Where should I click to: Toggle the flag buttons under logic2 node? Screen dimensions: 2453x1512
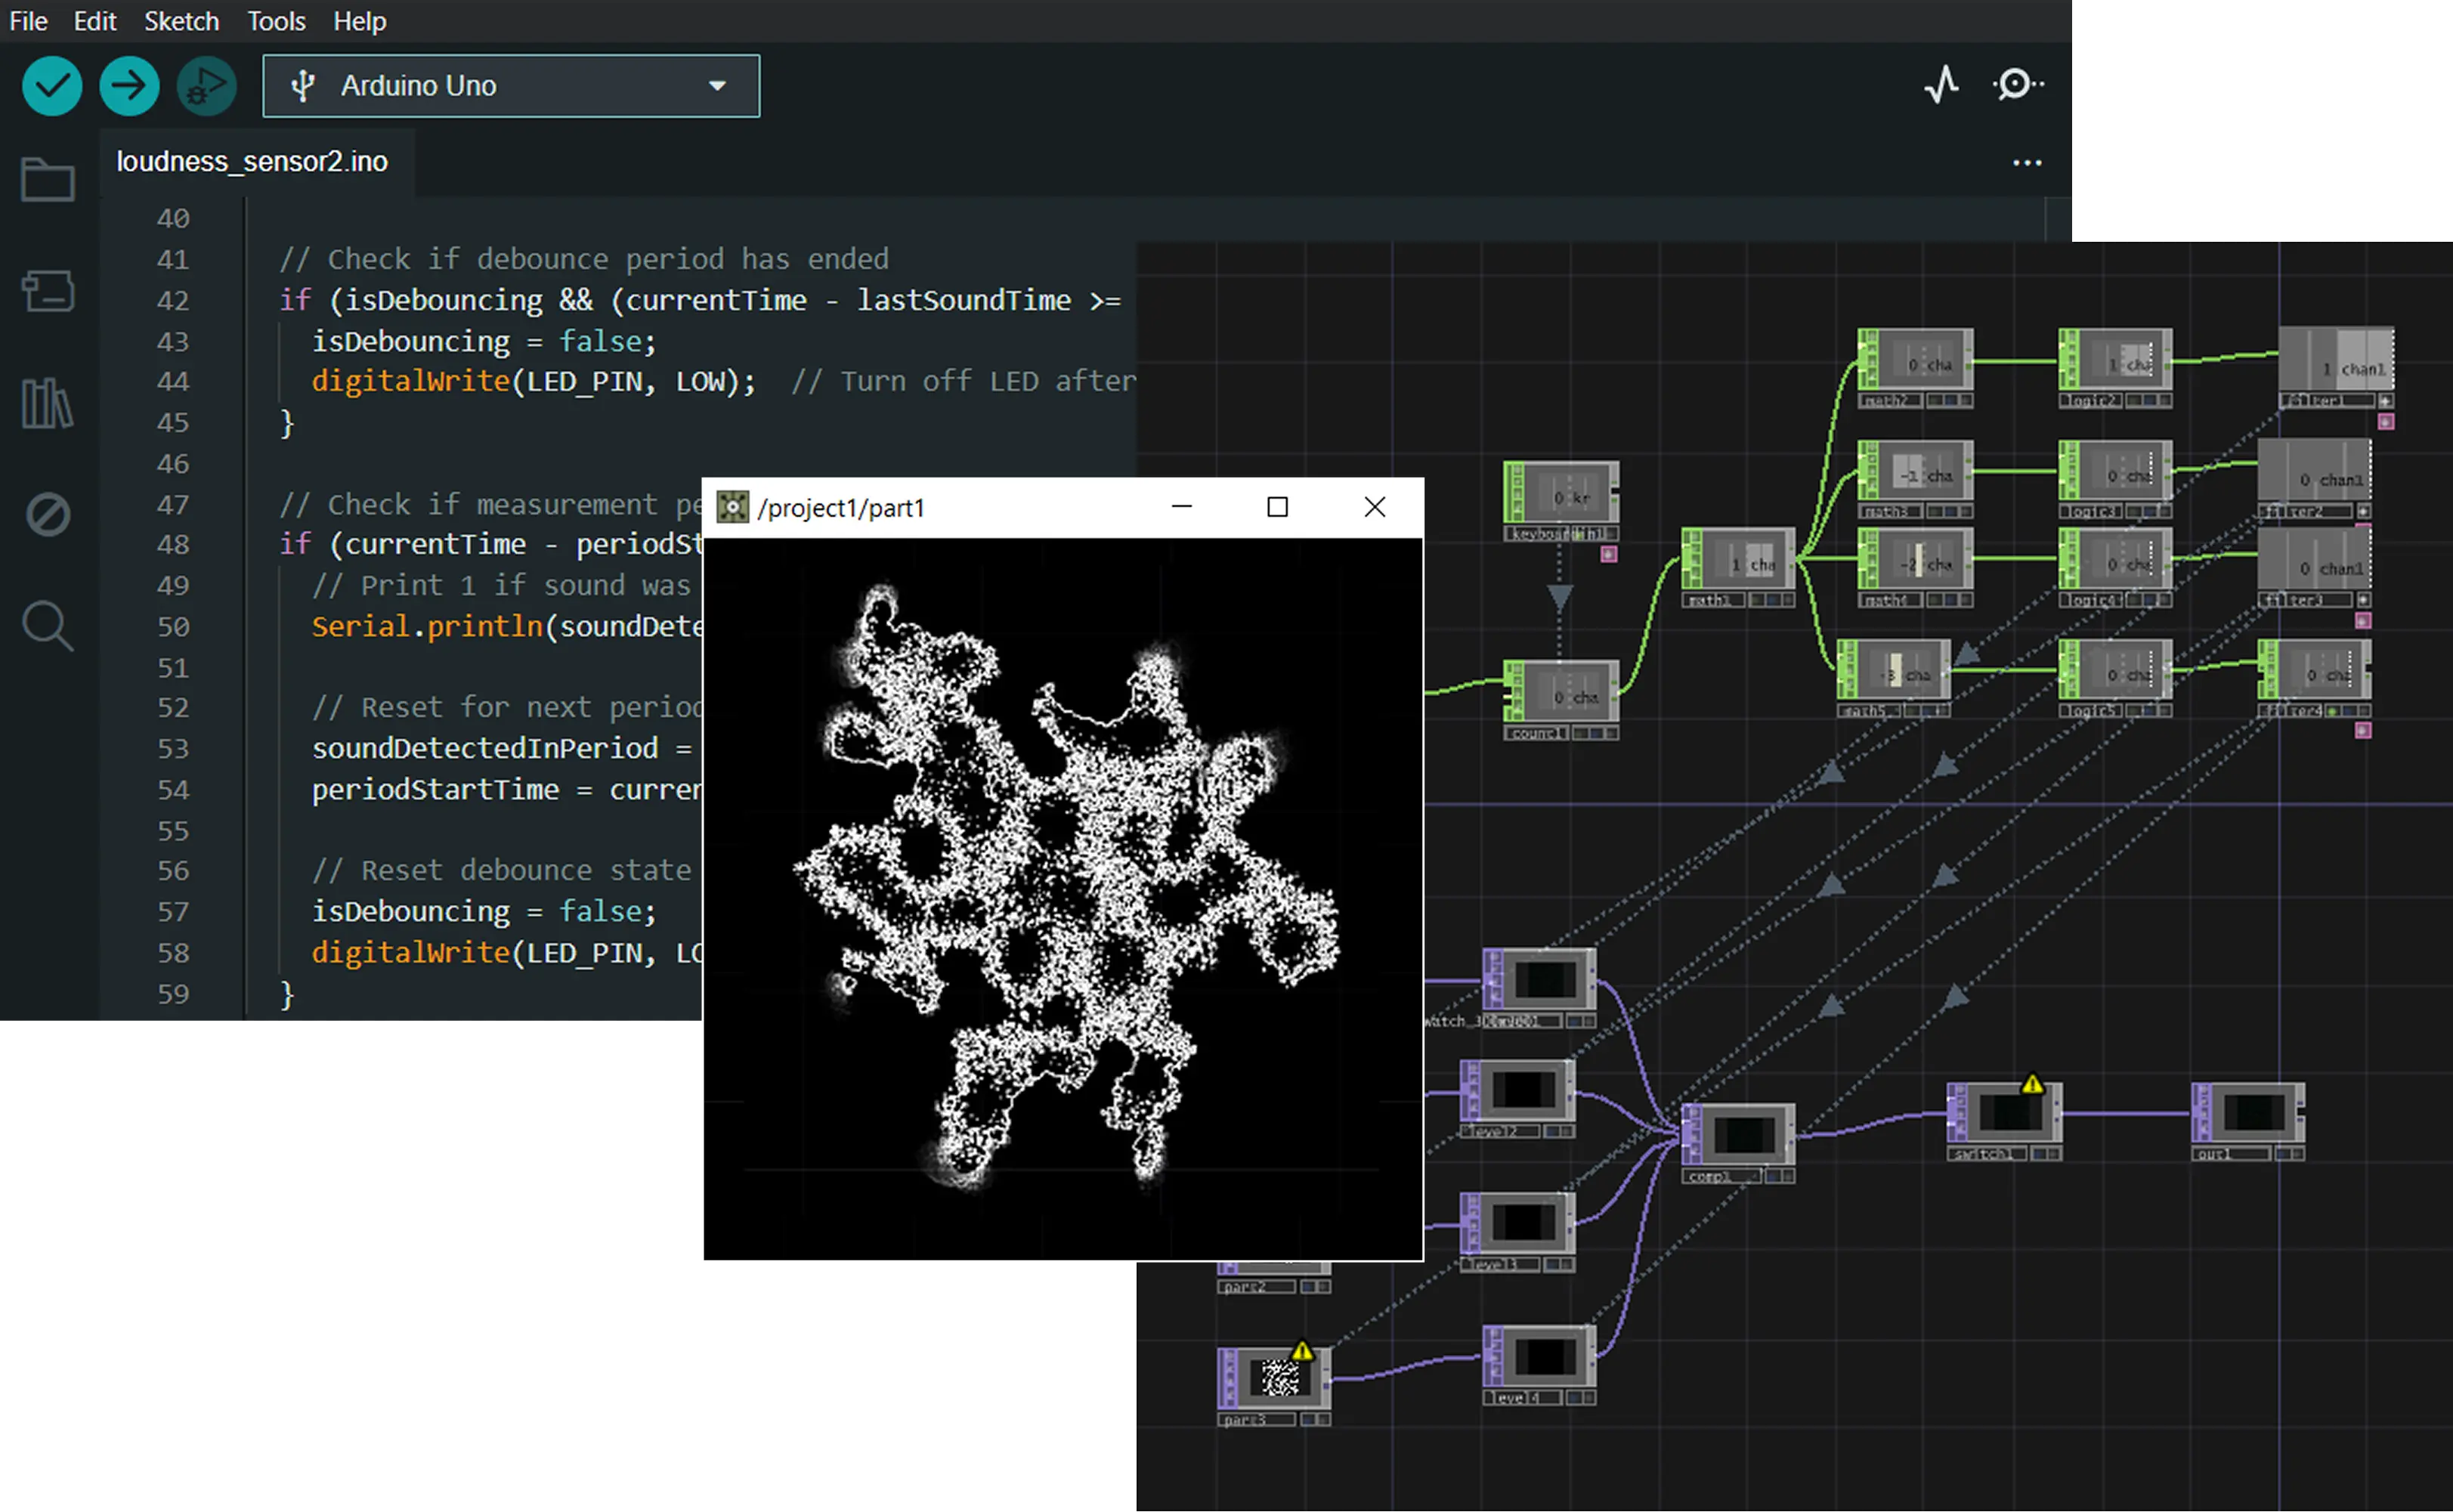click(2149, 401)
